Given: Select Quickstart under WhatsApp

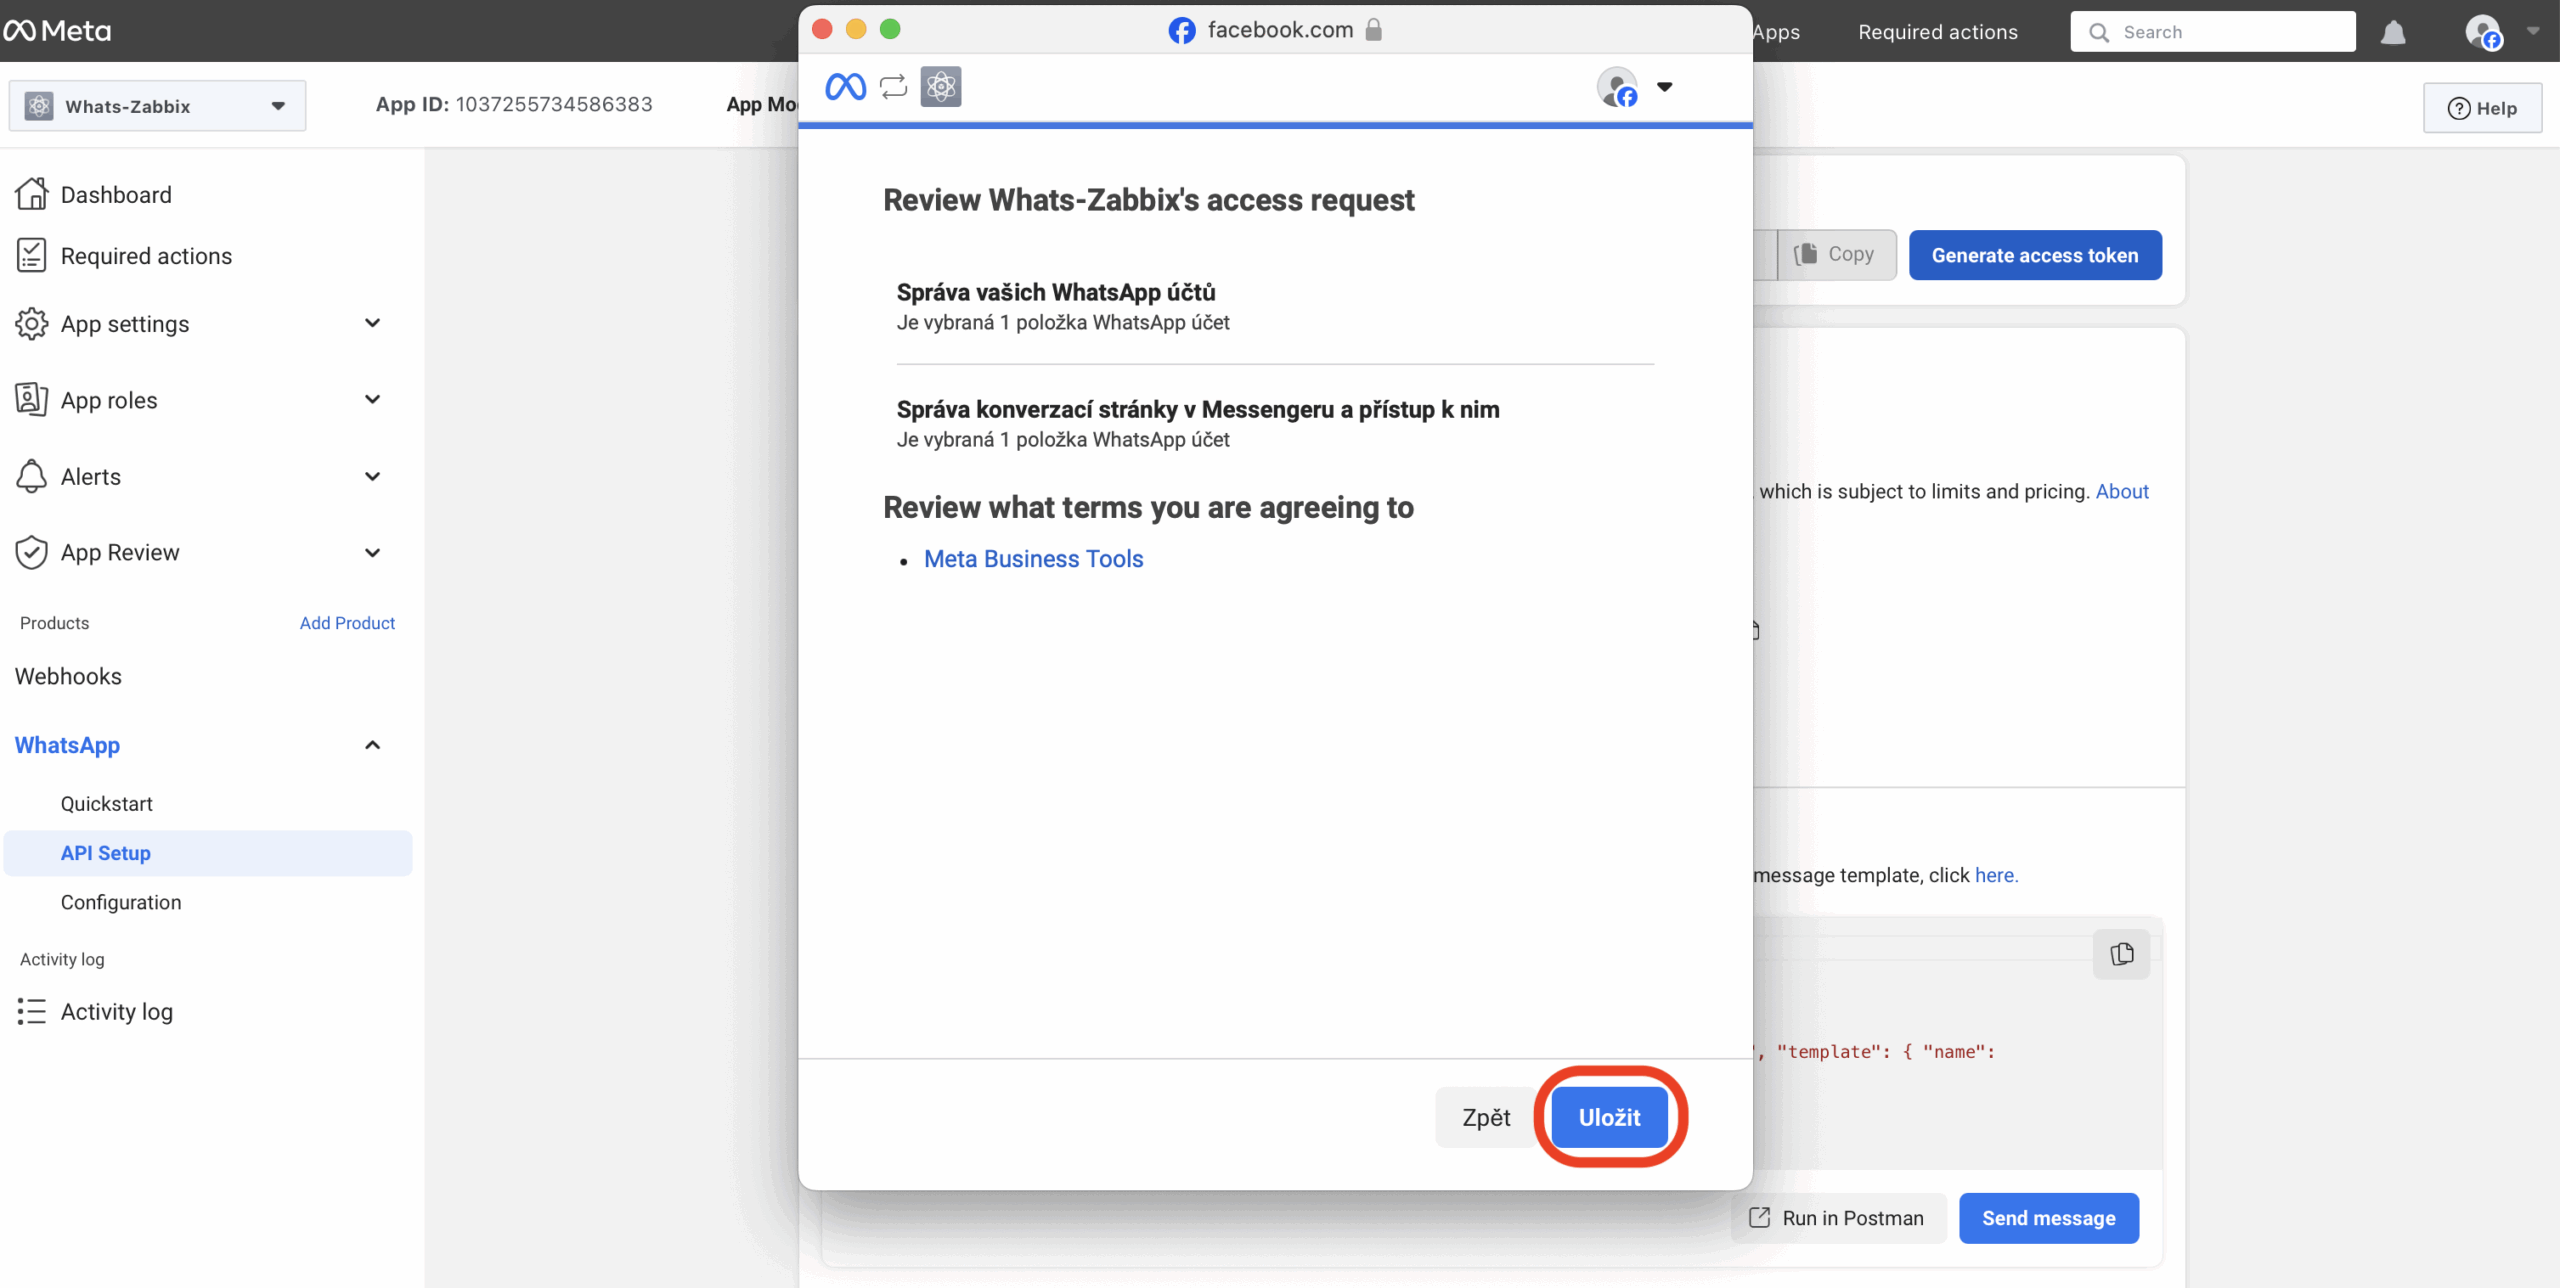Looking at the screenshot, I should pyautogui.click(x=107, y=803).
